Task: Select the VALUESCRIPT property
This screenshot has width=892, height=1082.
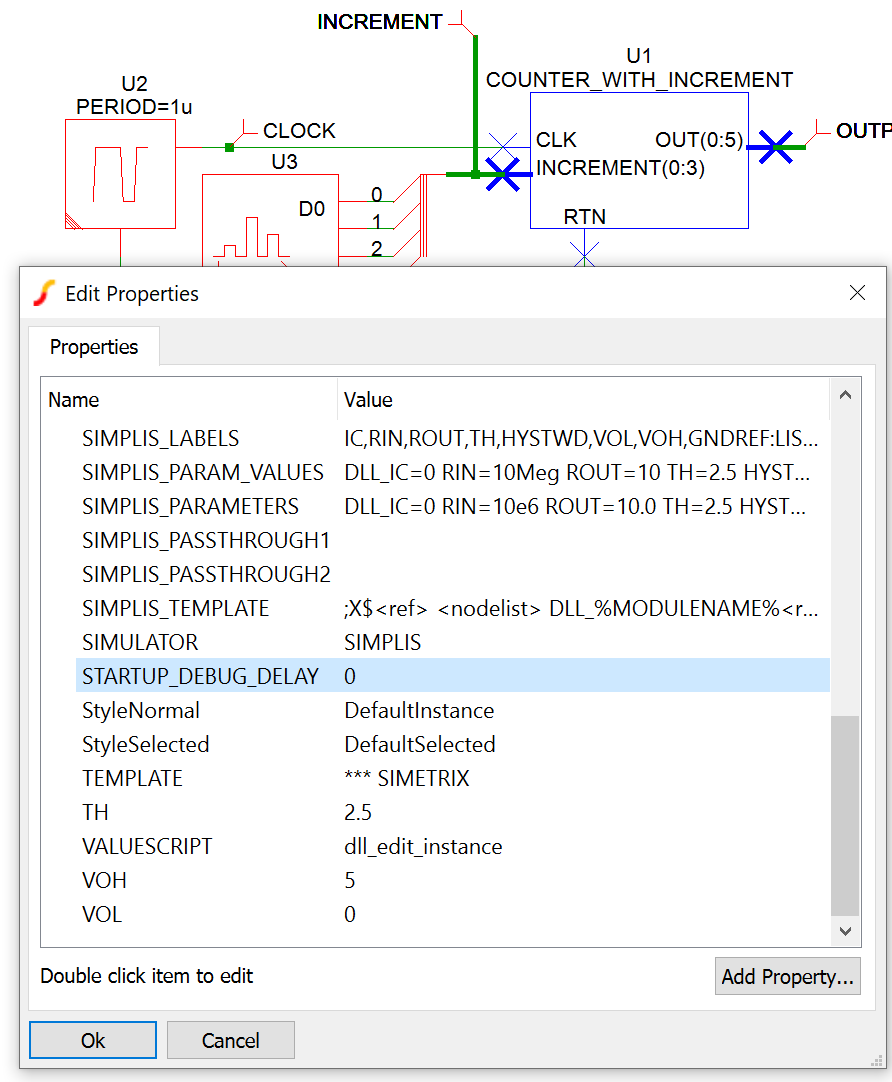Action: tap(147, 847)
